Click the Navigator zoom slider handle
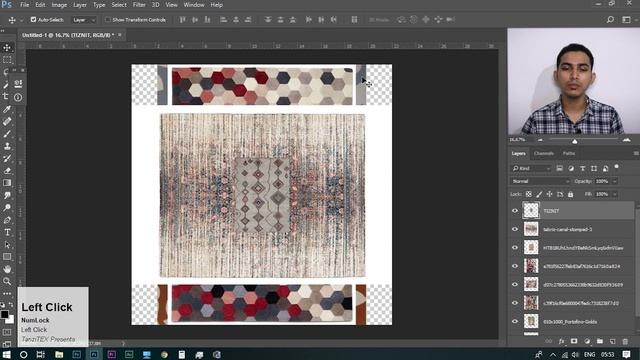The height and width of the screenshot is (360, 640). pyautogui.click(x=575, y=141)
